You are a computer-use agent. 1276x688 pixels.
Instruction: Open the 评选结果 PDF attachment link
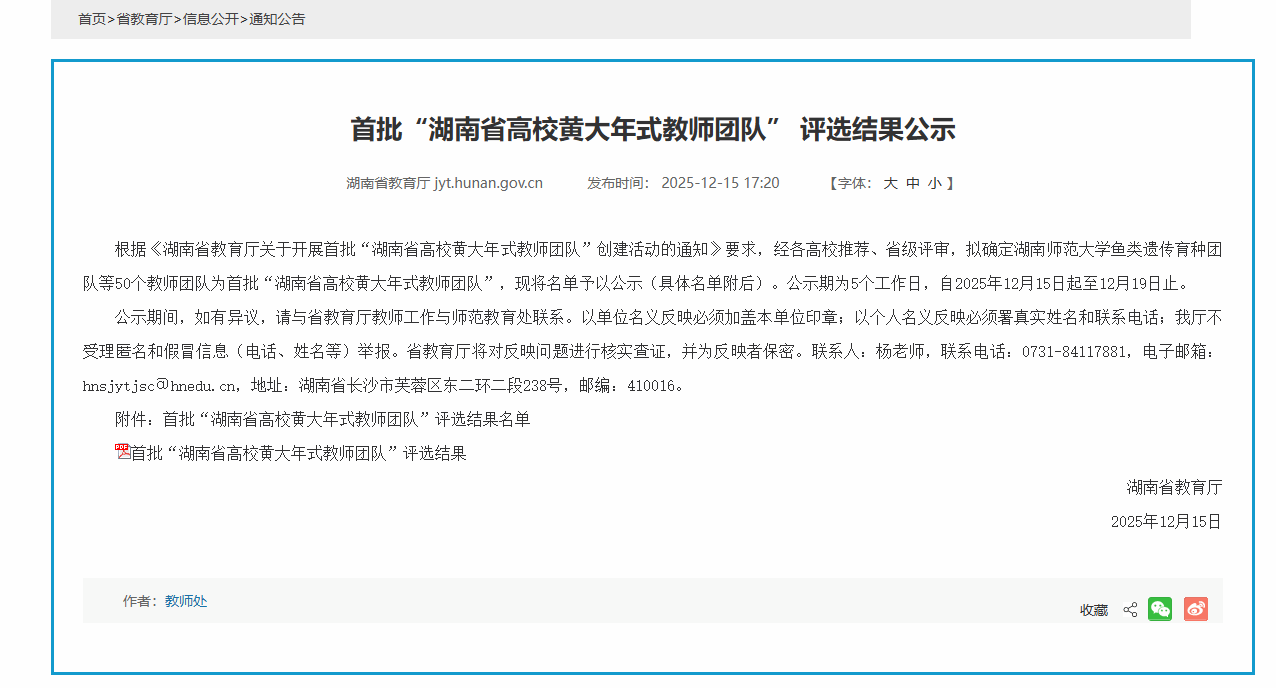[298, 453]
